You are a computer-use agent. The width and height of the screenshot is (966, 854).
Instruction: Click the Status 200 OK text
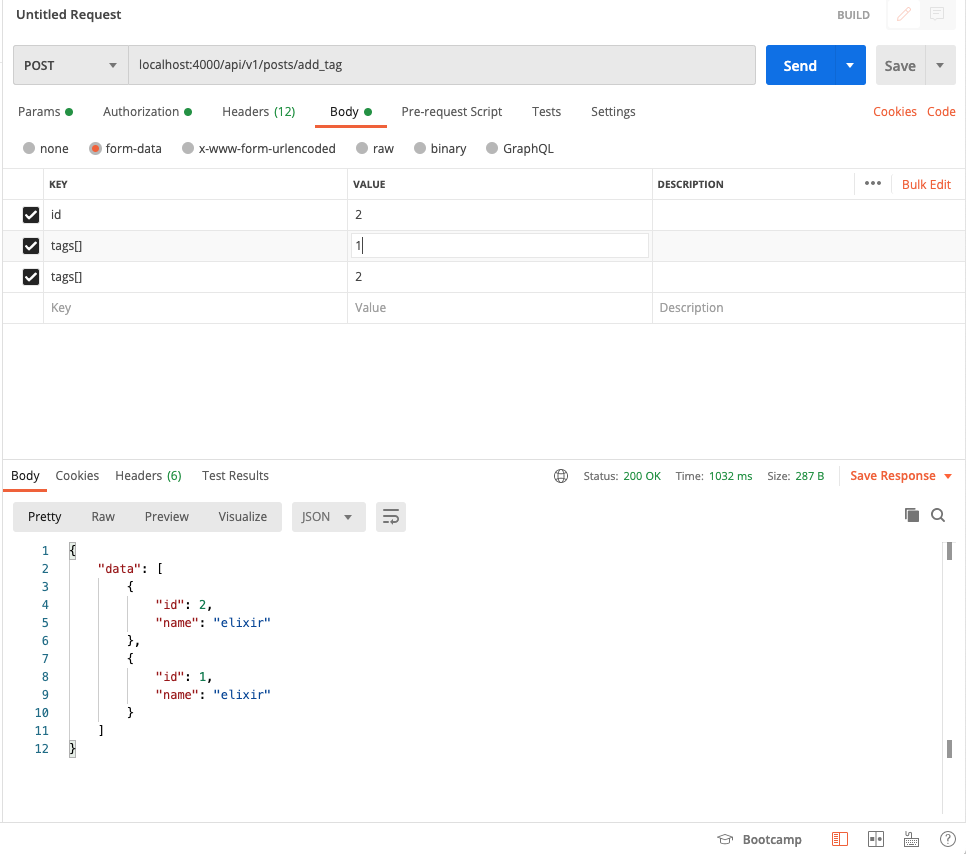click(622, 476)
